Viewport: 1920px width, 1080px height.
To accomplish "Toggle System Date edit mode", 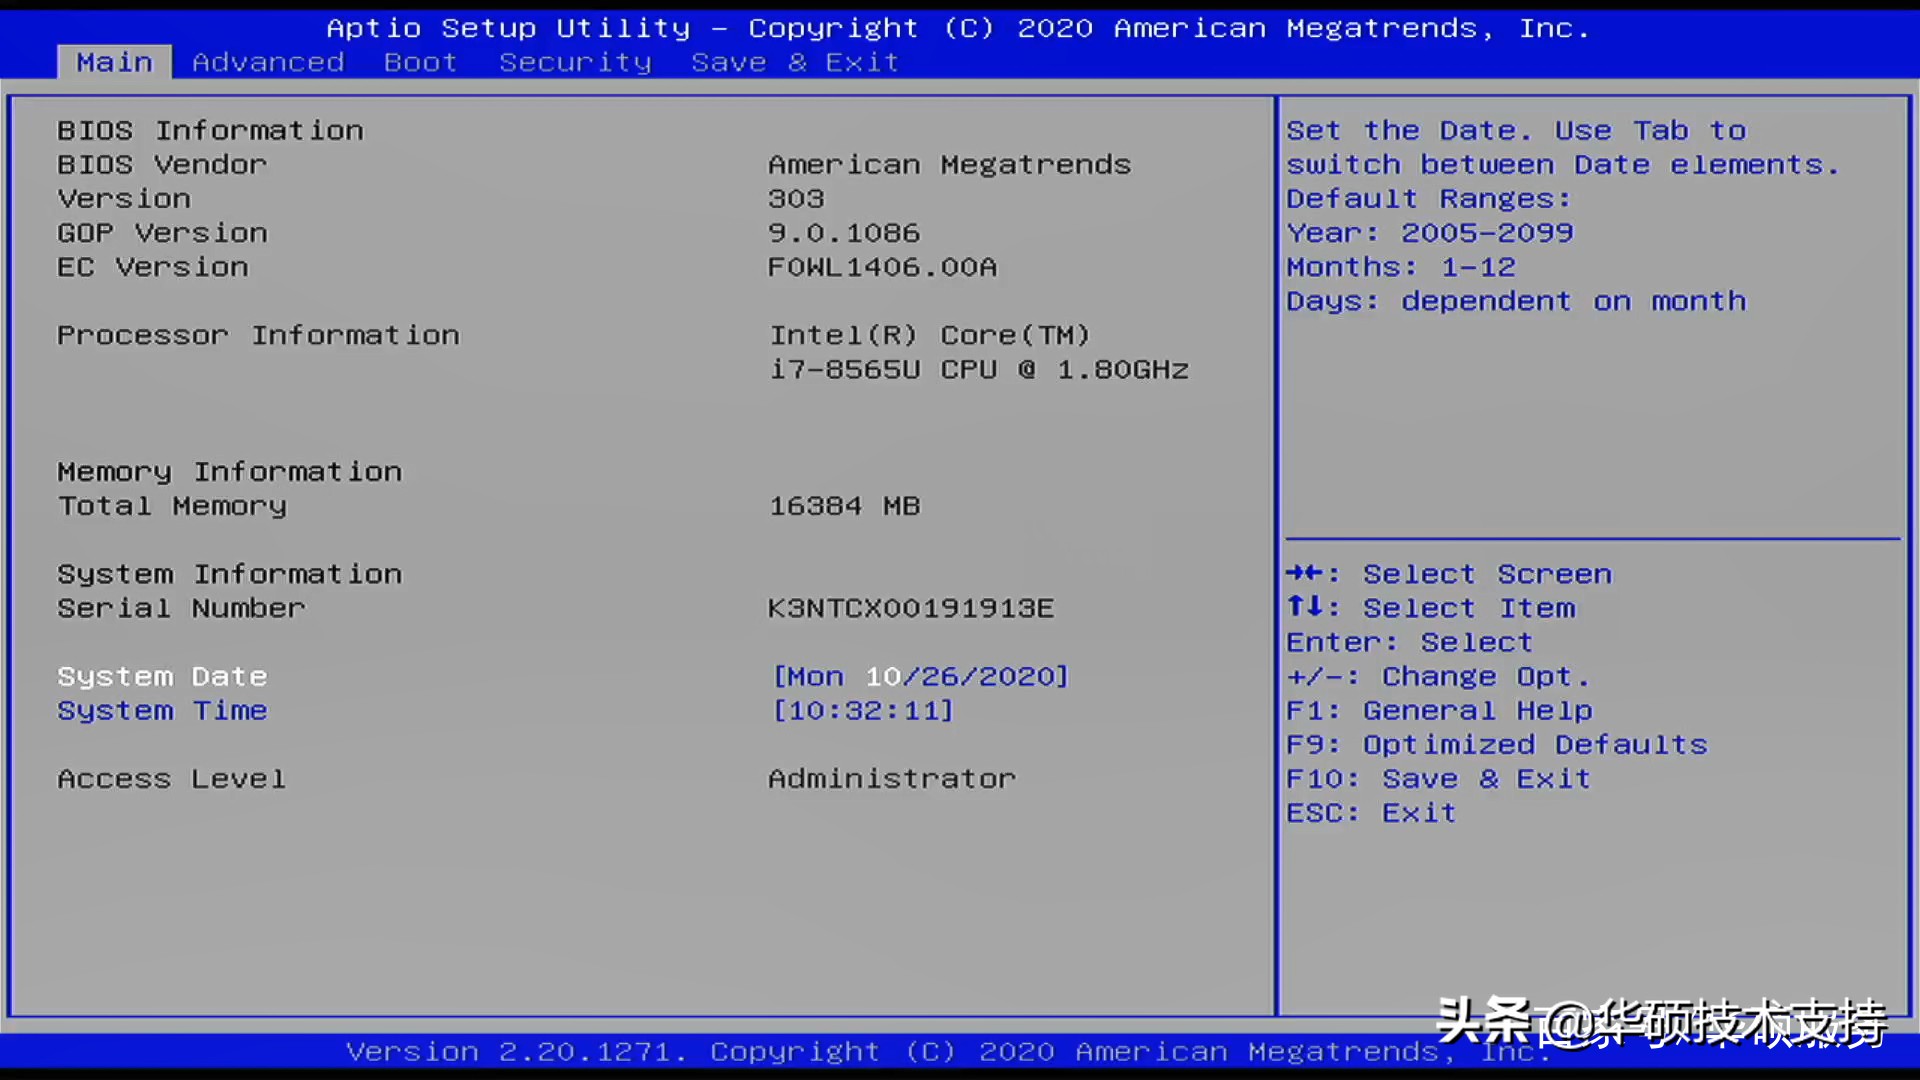I will tap(919, 675).
